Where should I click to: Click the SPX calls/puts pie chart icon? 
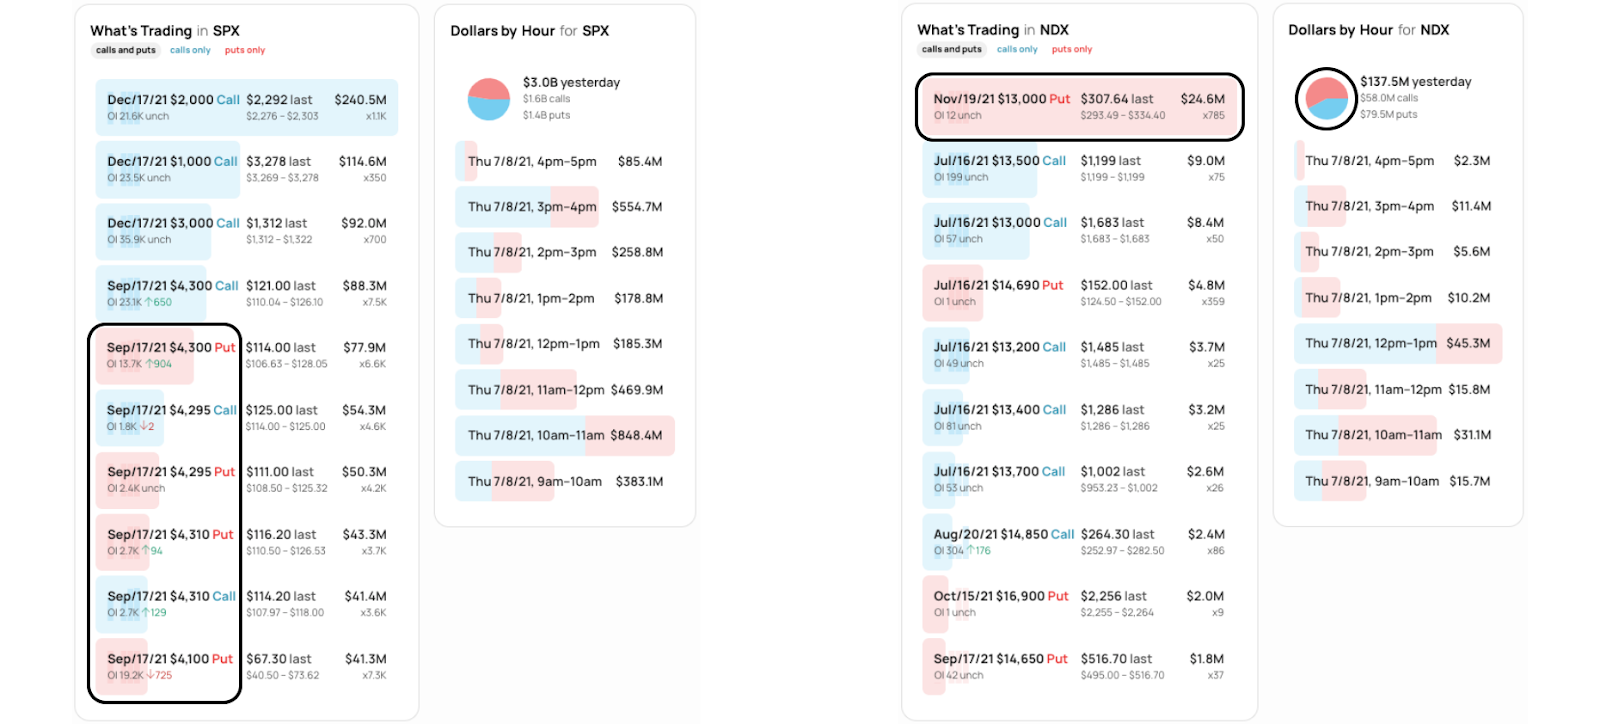pyautogui.click(x=489, y=99)
